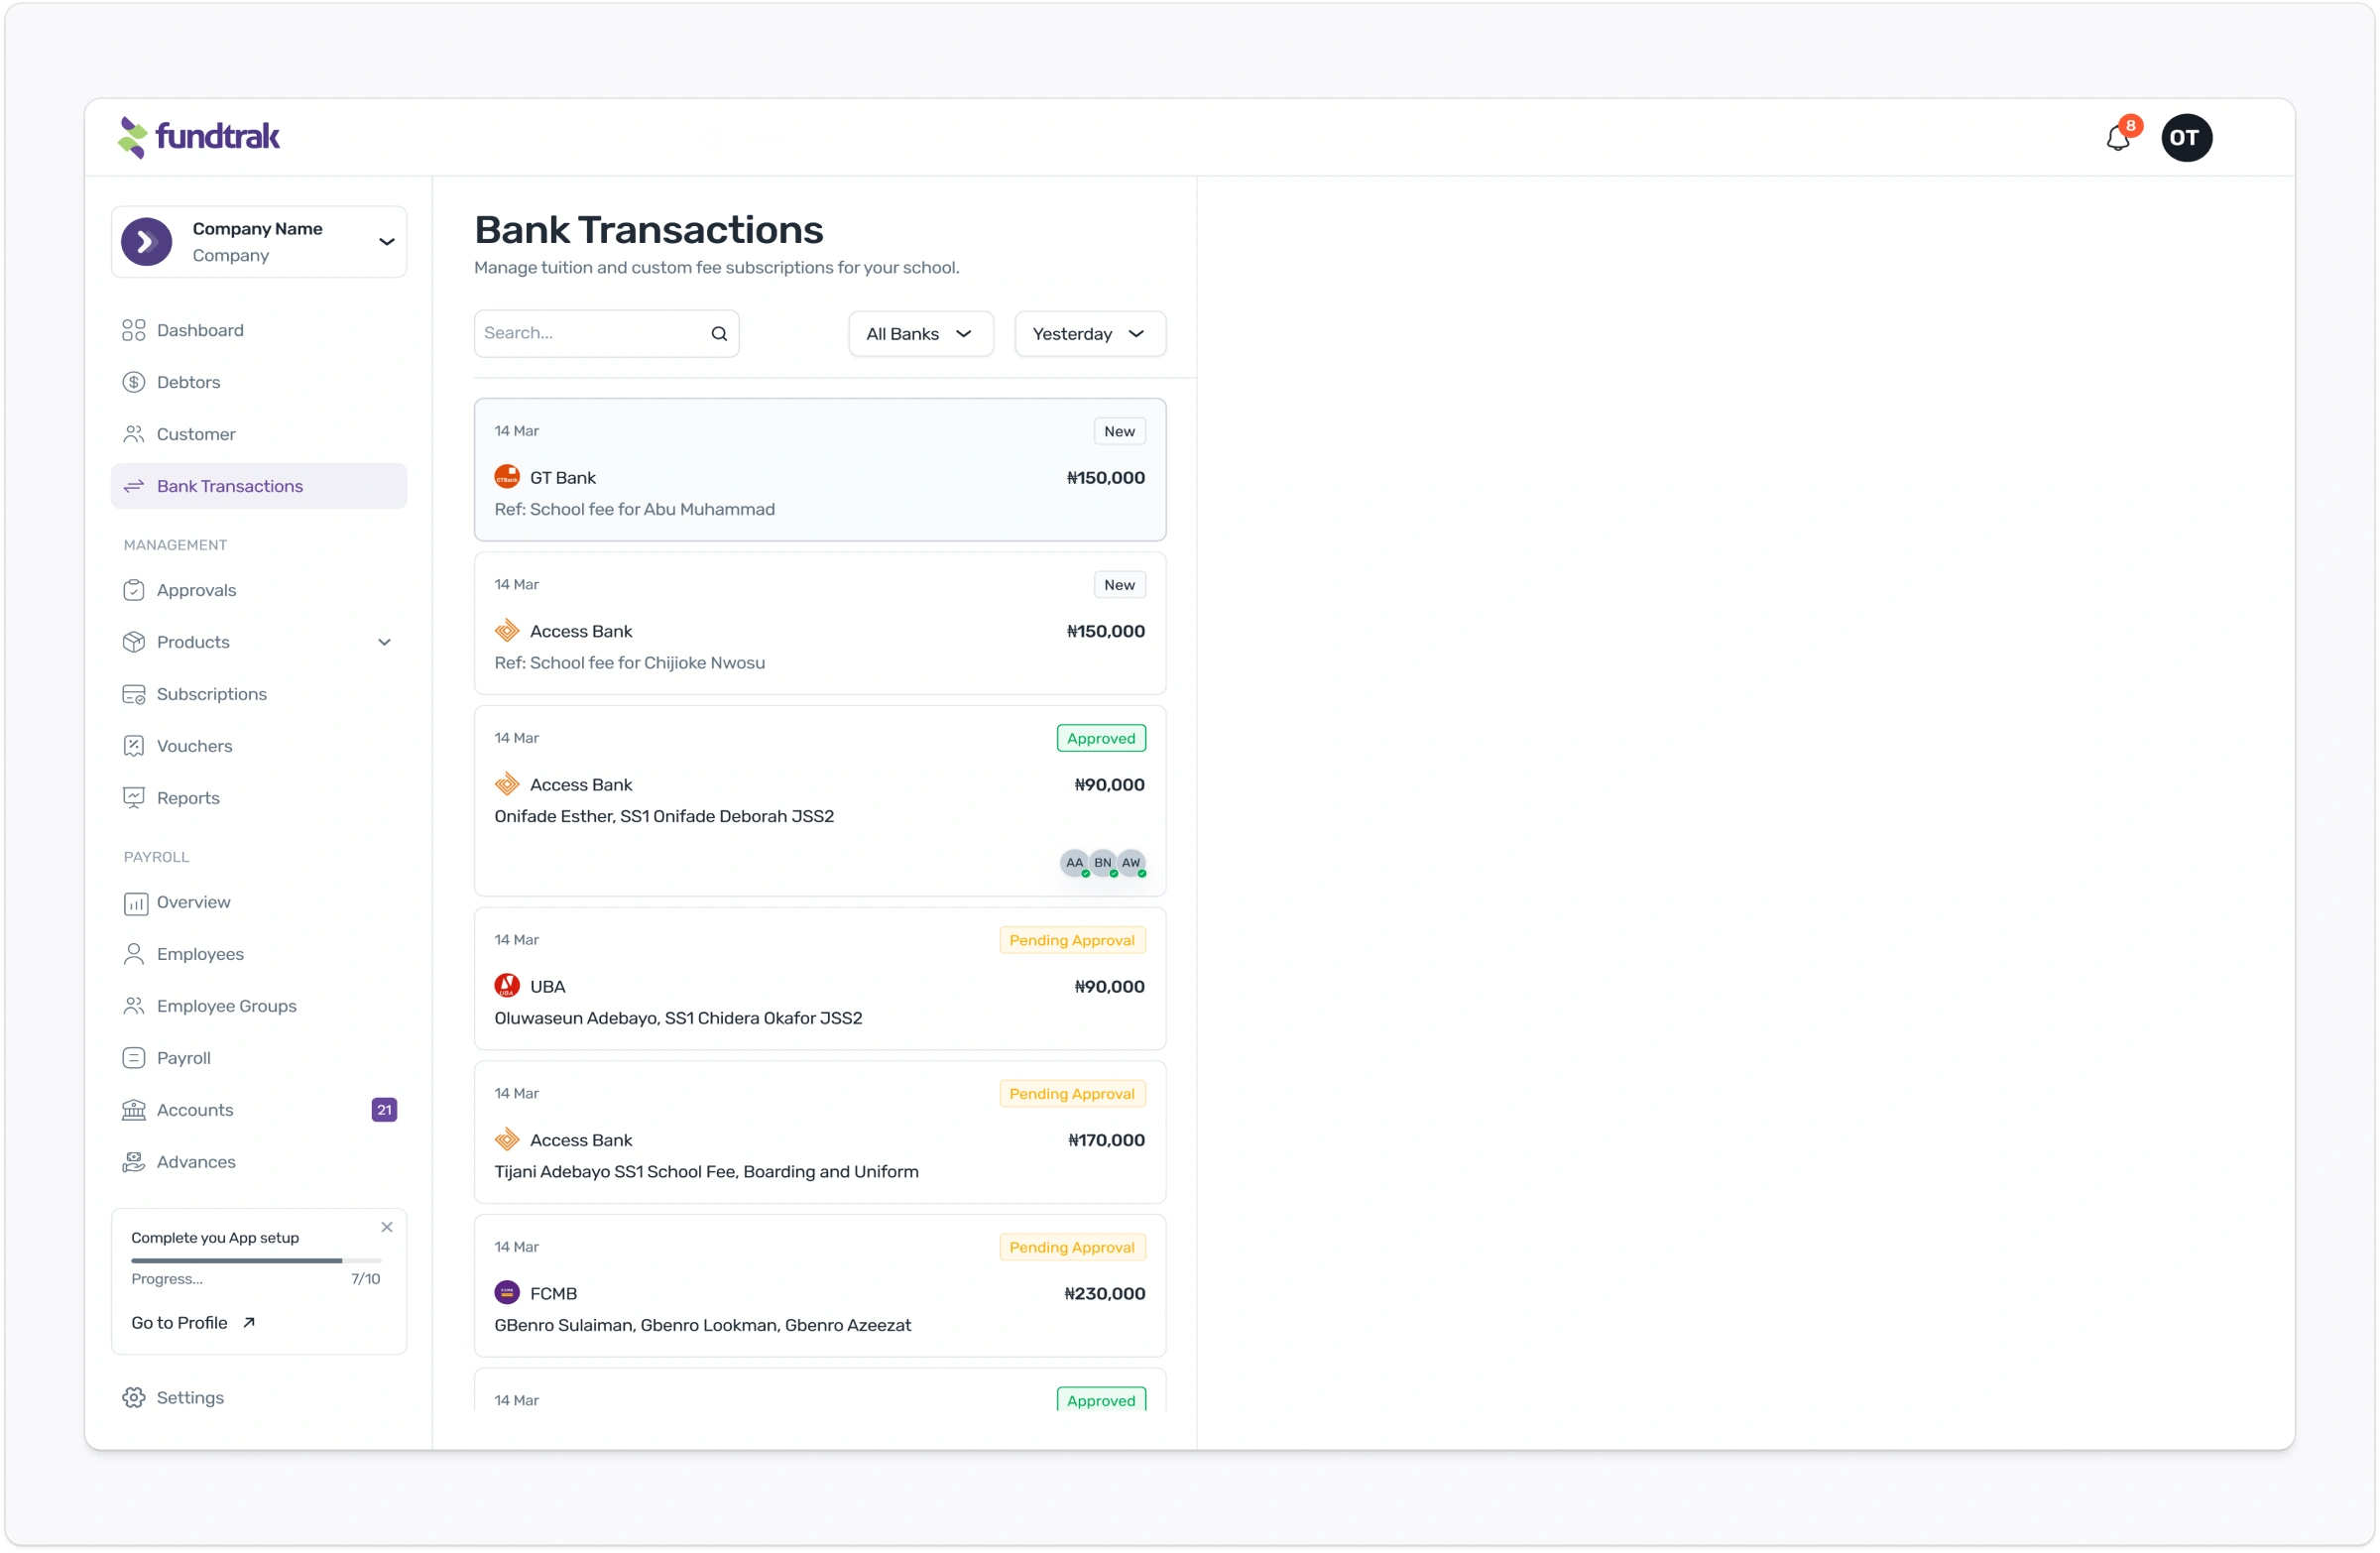Click the Accounts bank building icon
Screen dimensions: 2380x1553
(134, 1110)
